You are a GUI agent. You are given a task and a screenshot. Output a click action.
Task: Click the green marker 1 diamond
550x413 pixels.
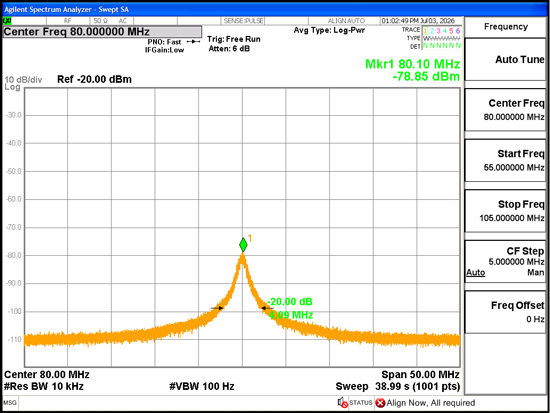pos(243,245)
